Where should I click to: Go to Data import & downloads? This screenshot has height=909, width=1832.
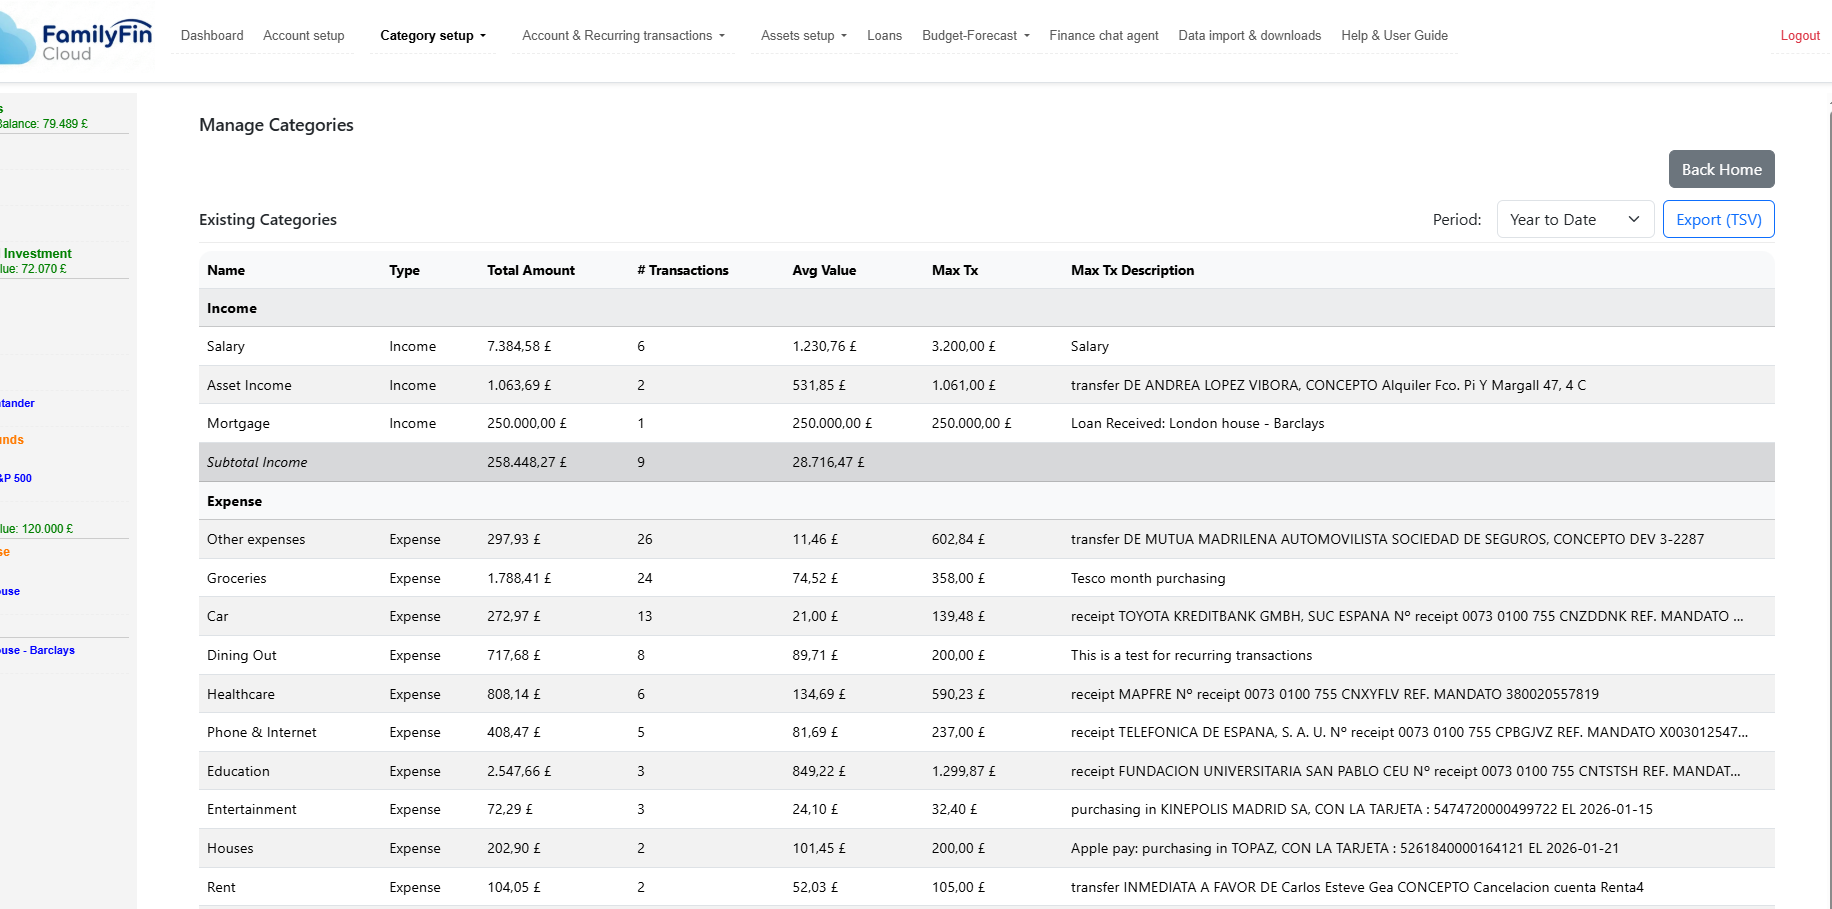(x=1250, y=35)
